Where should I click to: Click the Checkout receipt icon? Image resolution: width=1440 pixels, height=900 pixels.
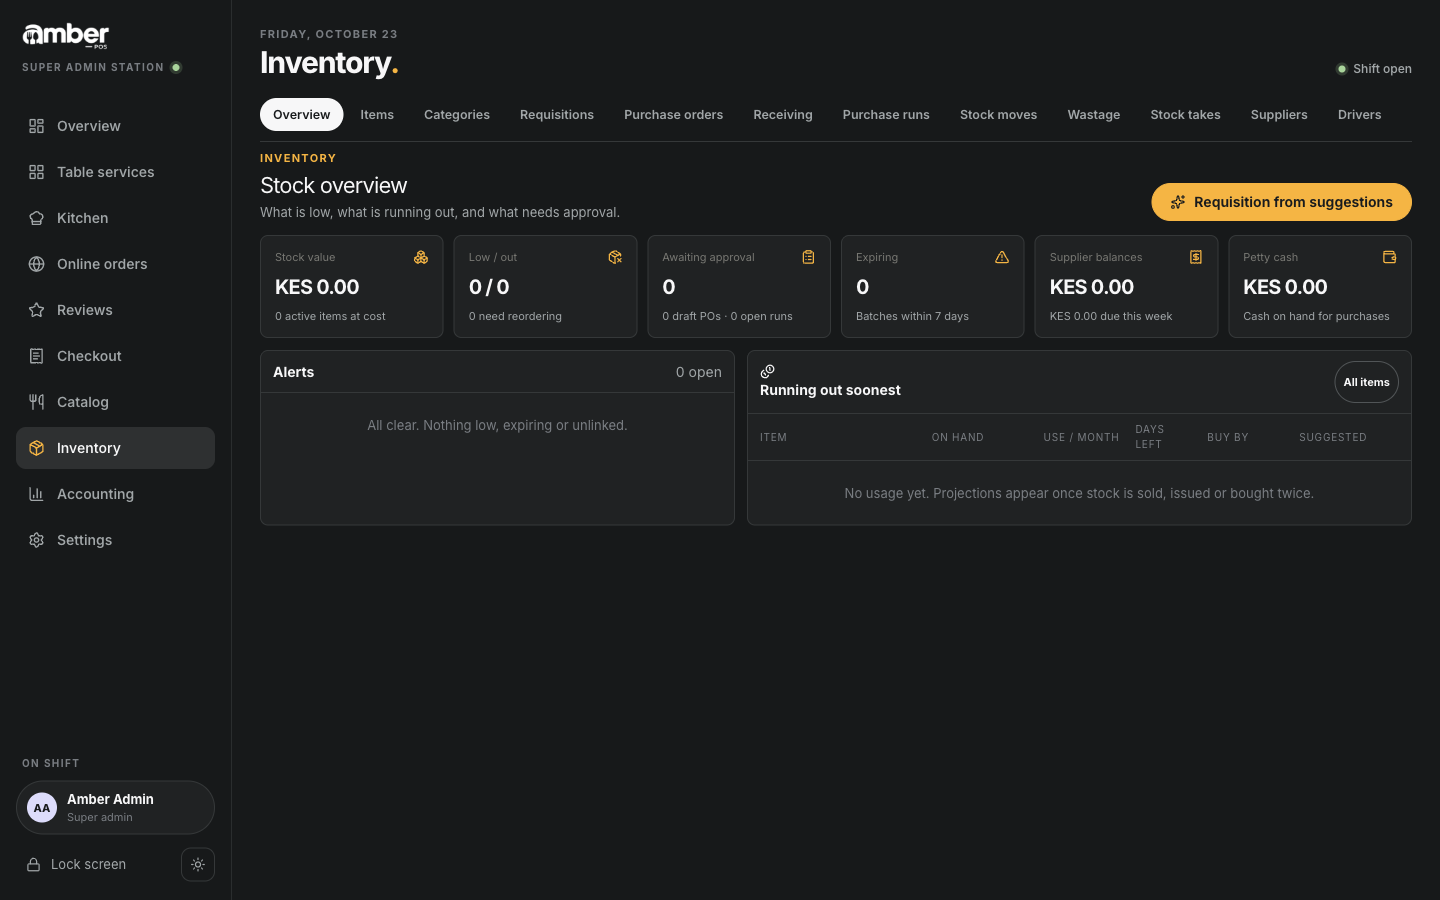[36, 356]
